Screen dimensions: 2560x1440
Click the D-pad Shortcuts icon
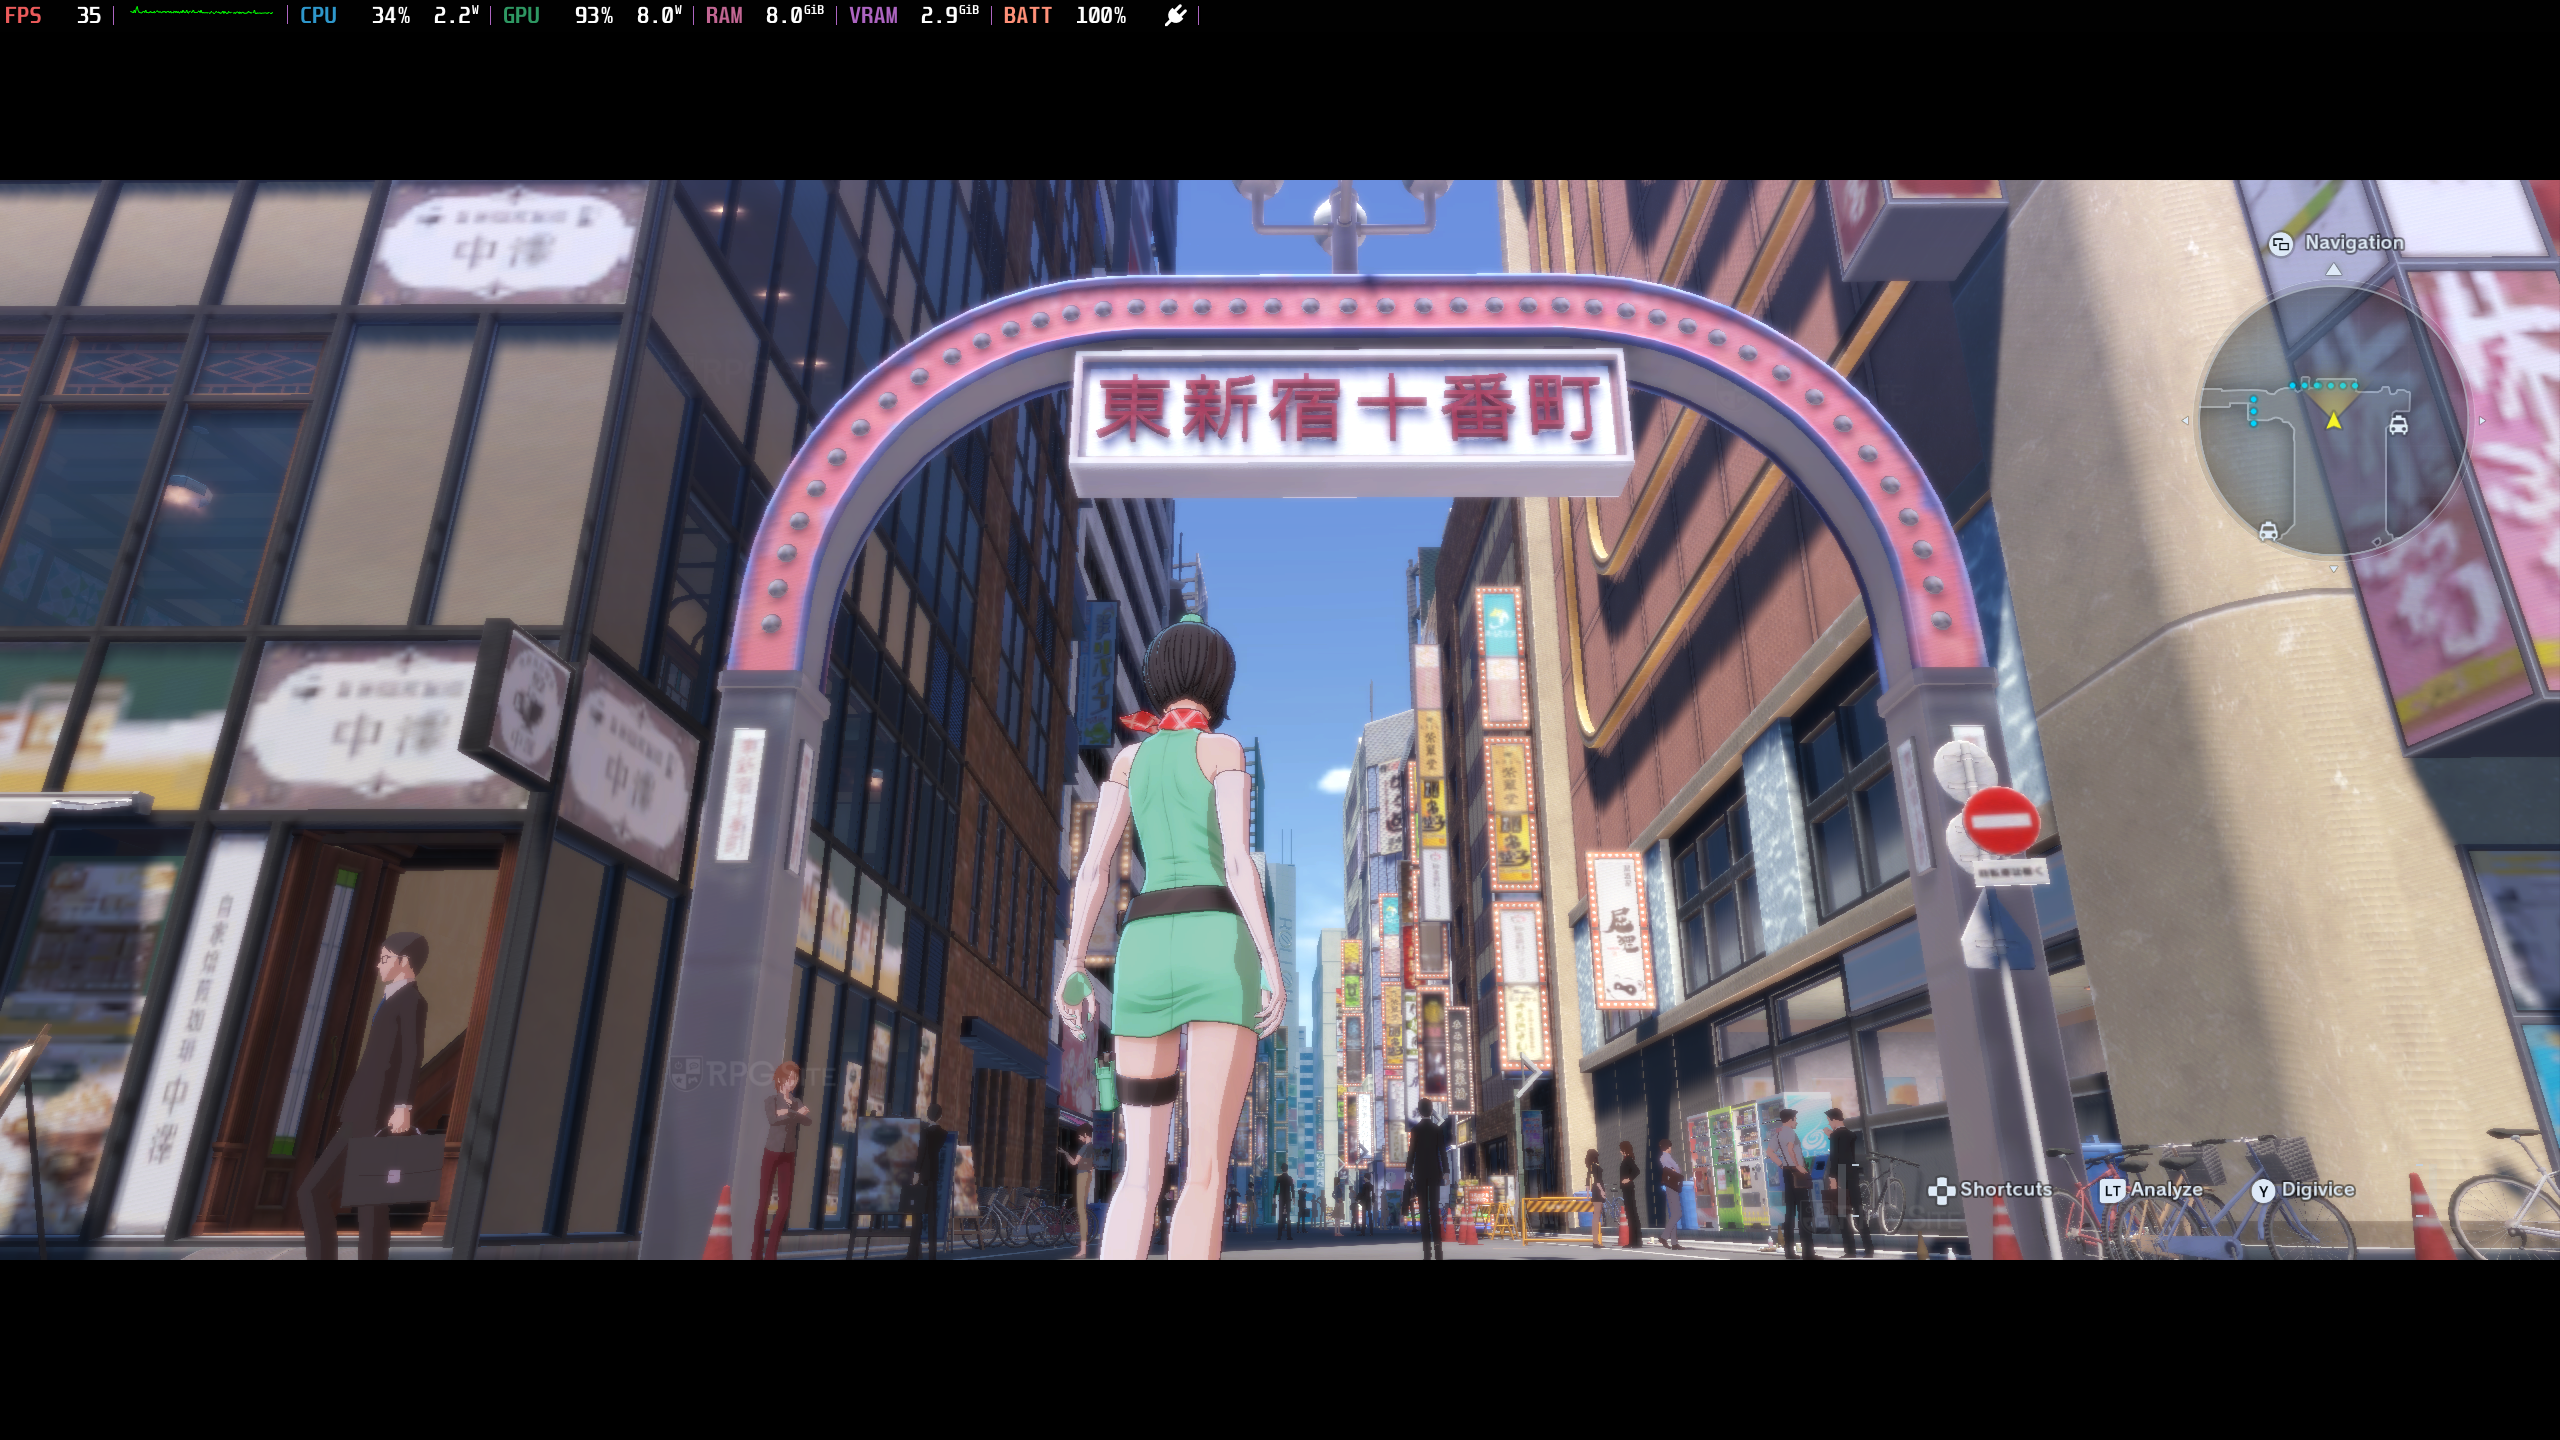[1940, 1190]
